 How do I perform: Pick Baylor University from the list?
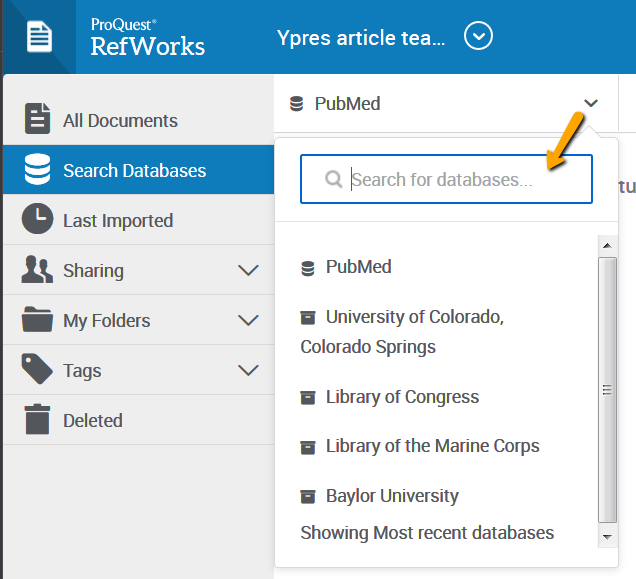point(392,496)
